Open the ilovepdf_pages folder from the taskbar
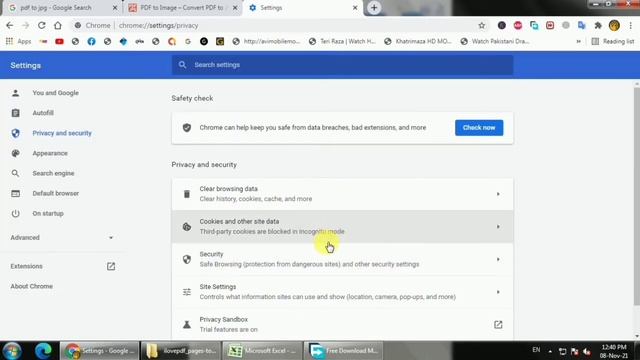The image size is (640, 360). [x=181, y=351]
